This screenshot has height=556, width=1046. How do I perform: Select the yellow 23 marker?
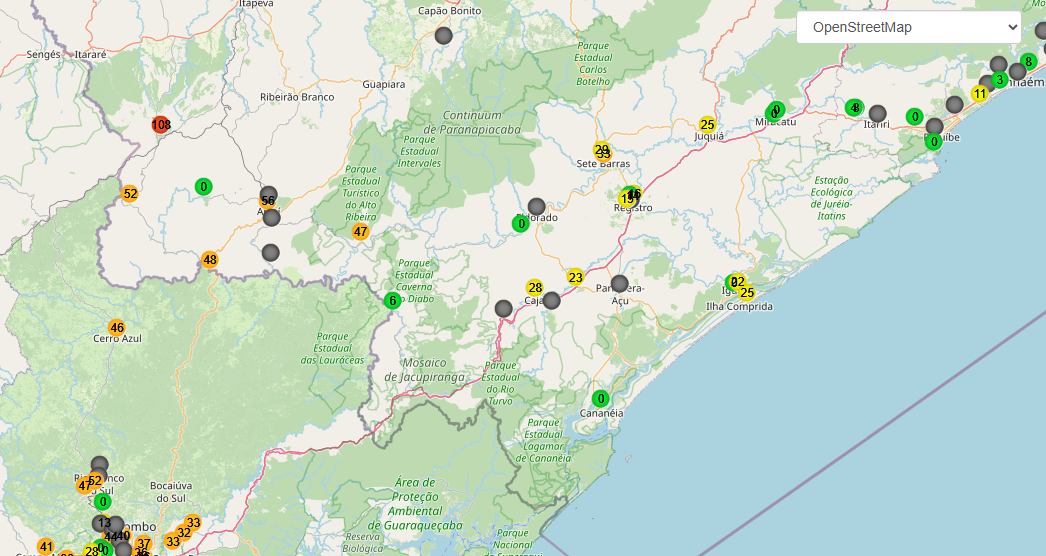(x=575, y=277)
